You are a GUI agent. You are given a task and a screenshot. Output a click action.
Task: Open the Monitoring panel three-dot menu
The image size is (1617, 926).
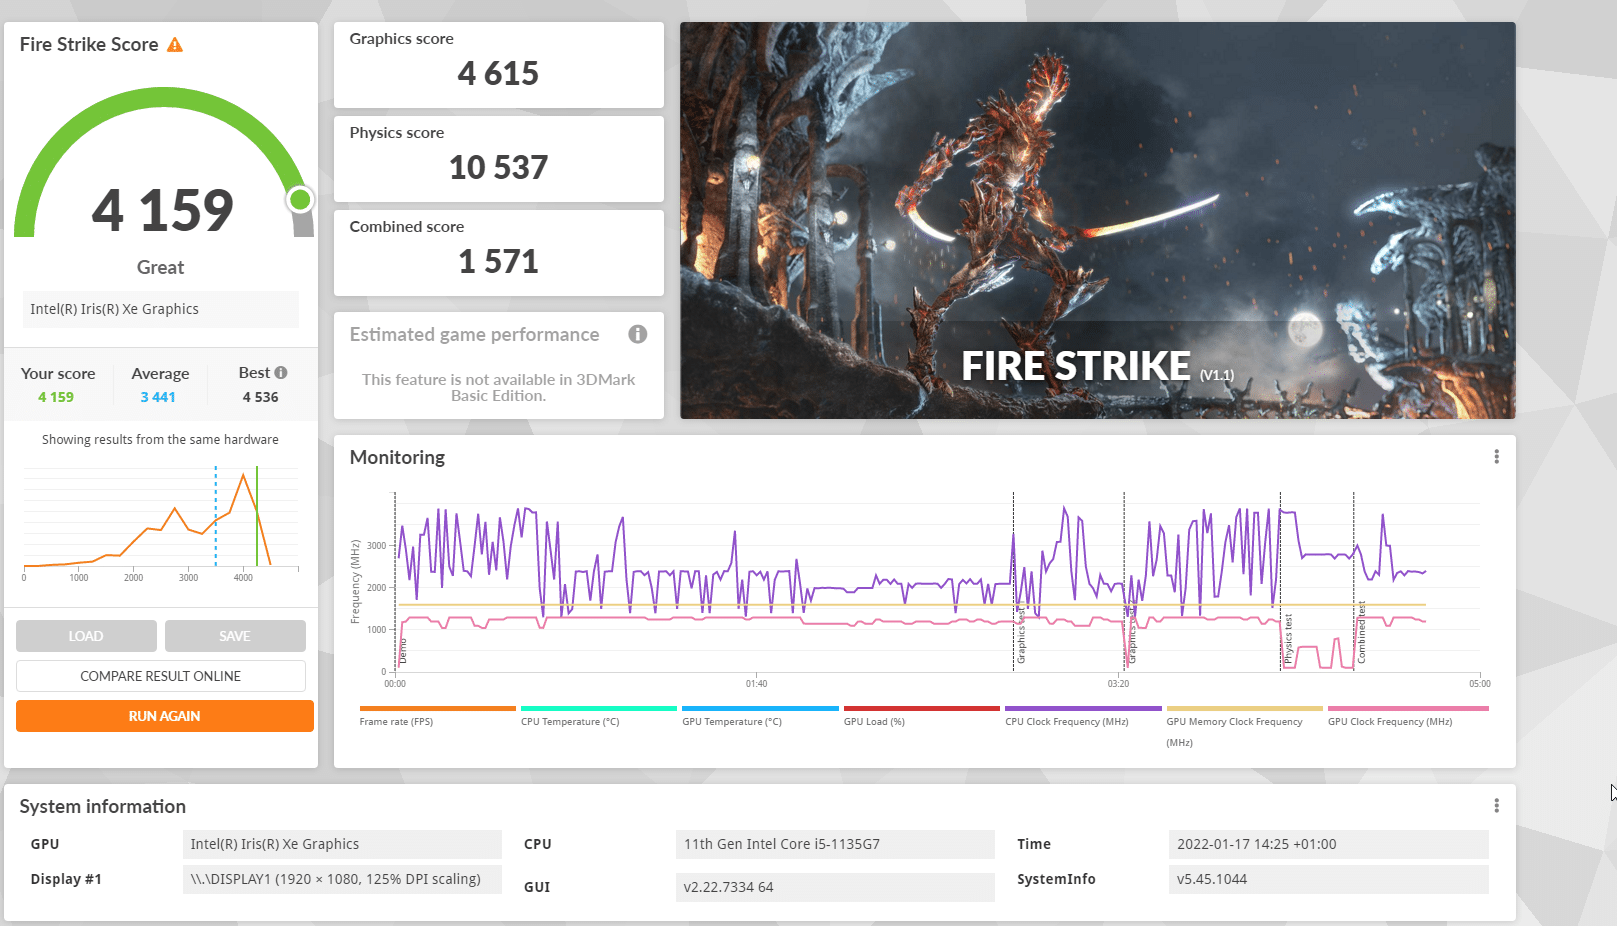(x=1496, y=457)
